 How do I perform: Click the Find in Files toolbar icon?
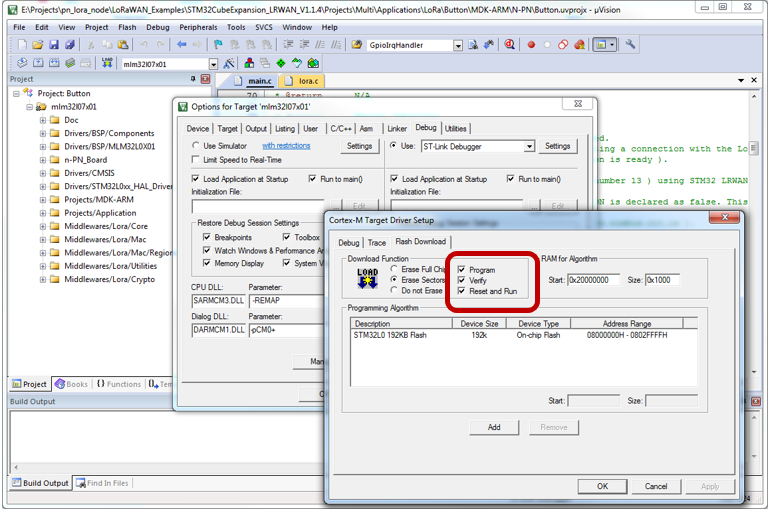(x=356, y=45)
